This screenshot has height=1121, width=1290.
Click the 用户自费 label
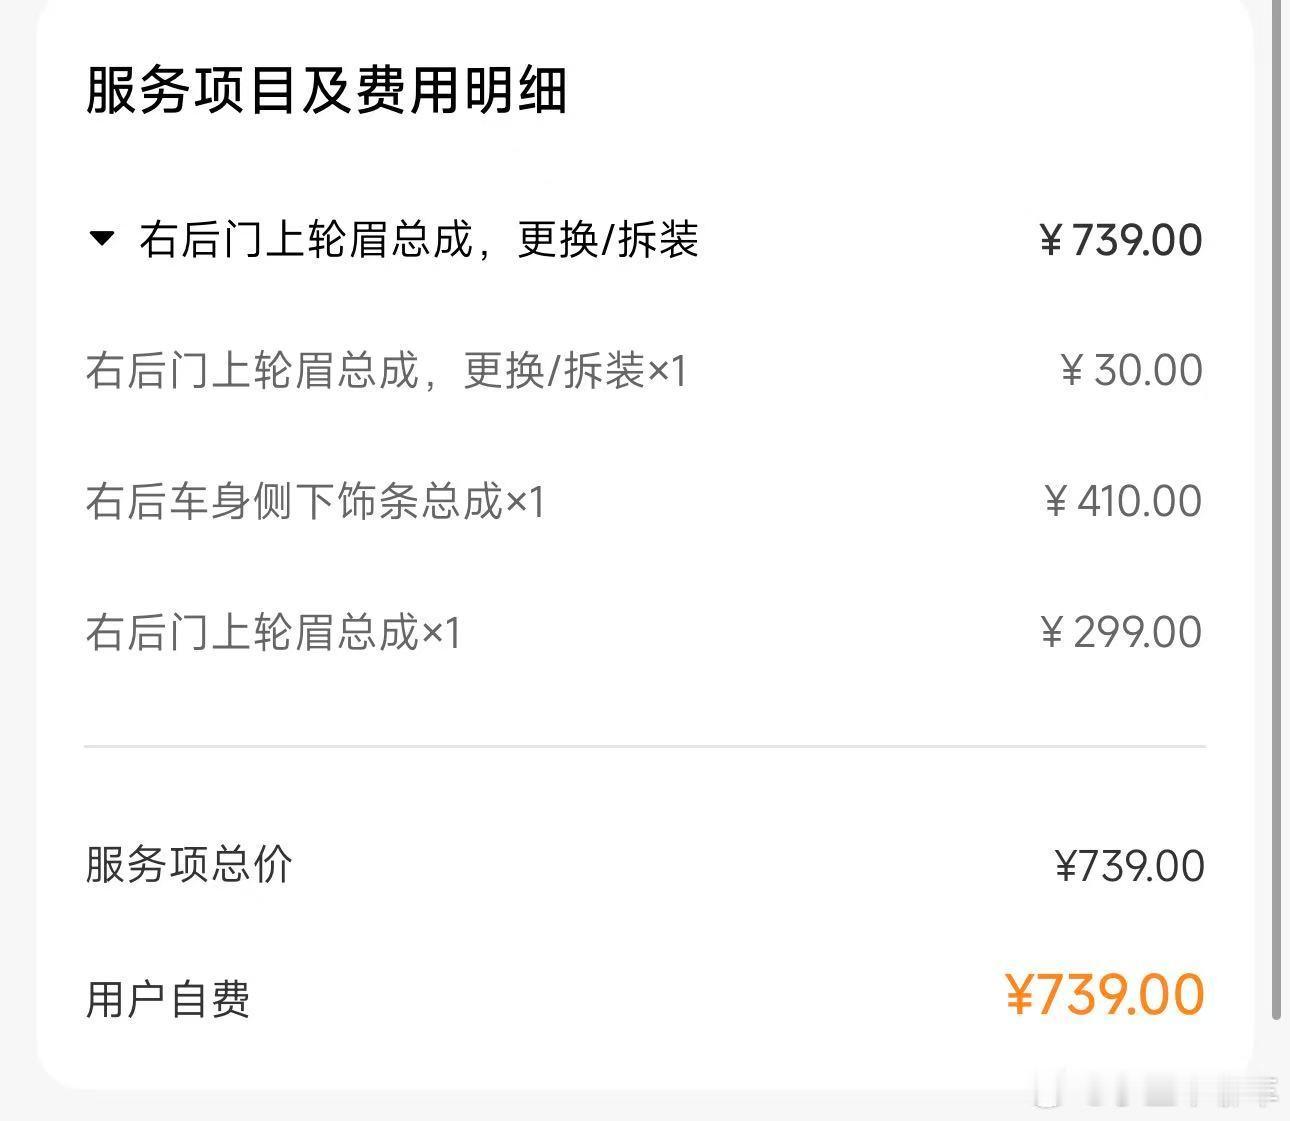(x=168, y=999)
